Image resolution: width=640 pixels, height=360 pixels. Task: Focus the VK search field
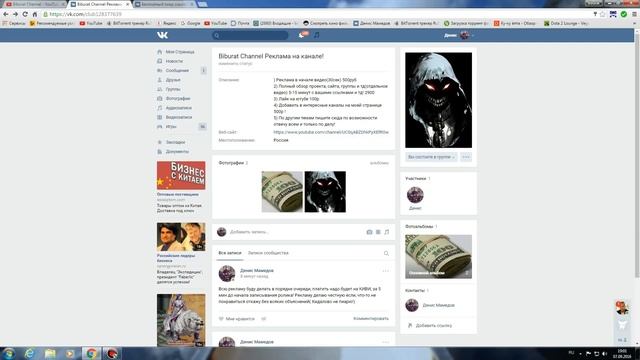[250, 36]
